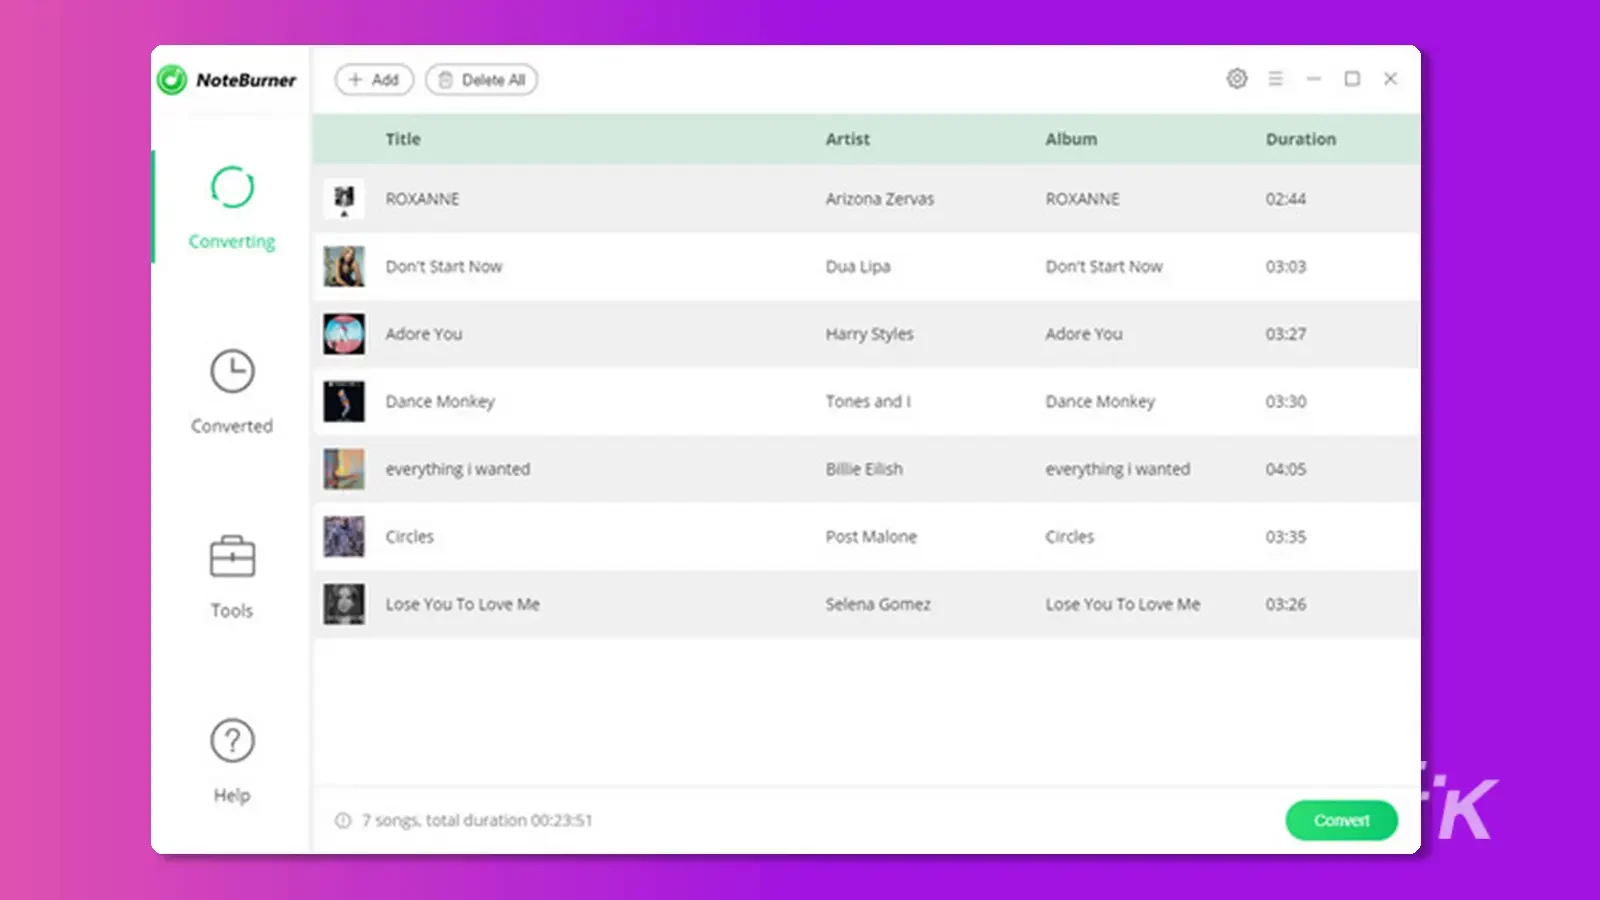Select the Dance Monkey song title
The image size is (1600, 900).
[x=440, y=401]
